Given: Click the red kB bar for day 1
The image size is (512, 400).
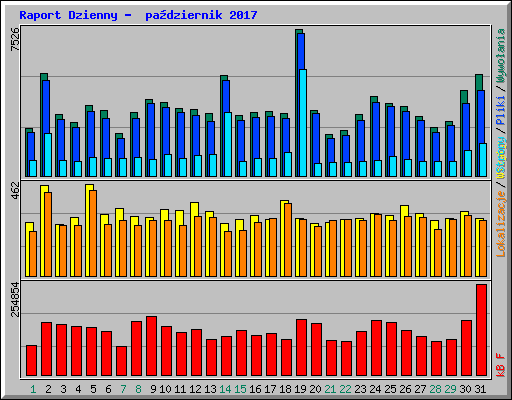Looking at the screenshot, I should [31, 361].
